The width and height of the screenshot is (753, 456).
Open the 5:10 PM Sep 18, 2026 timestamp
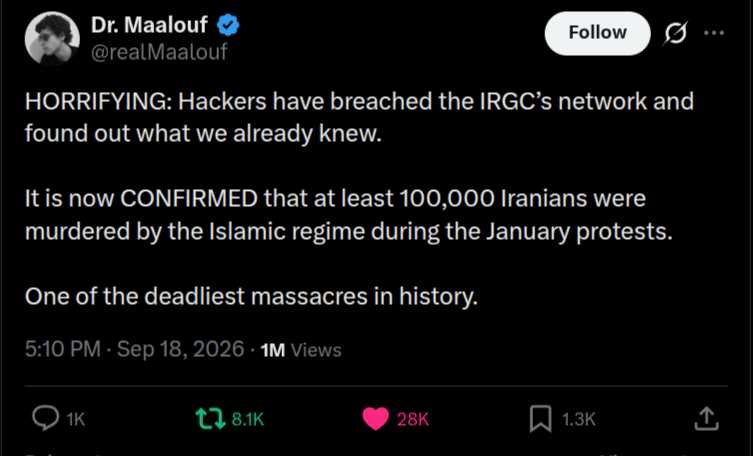pyautogui.click(x=134, y=349)
